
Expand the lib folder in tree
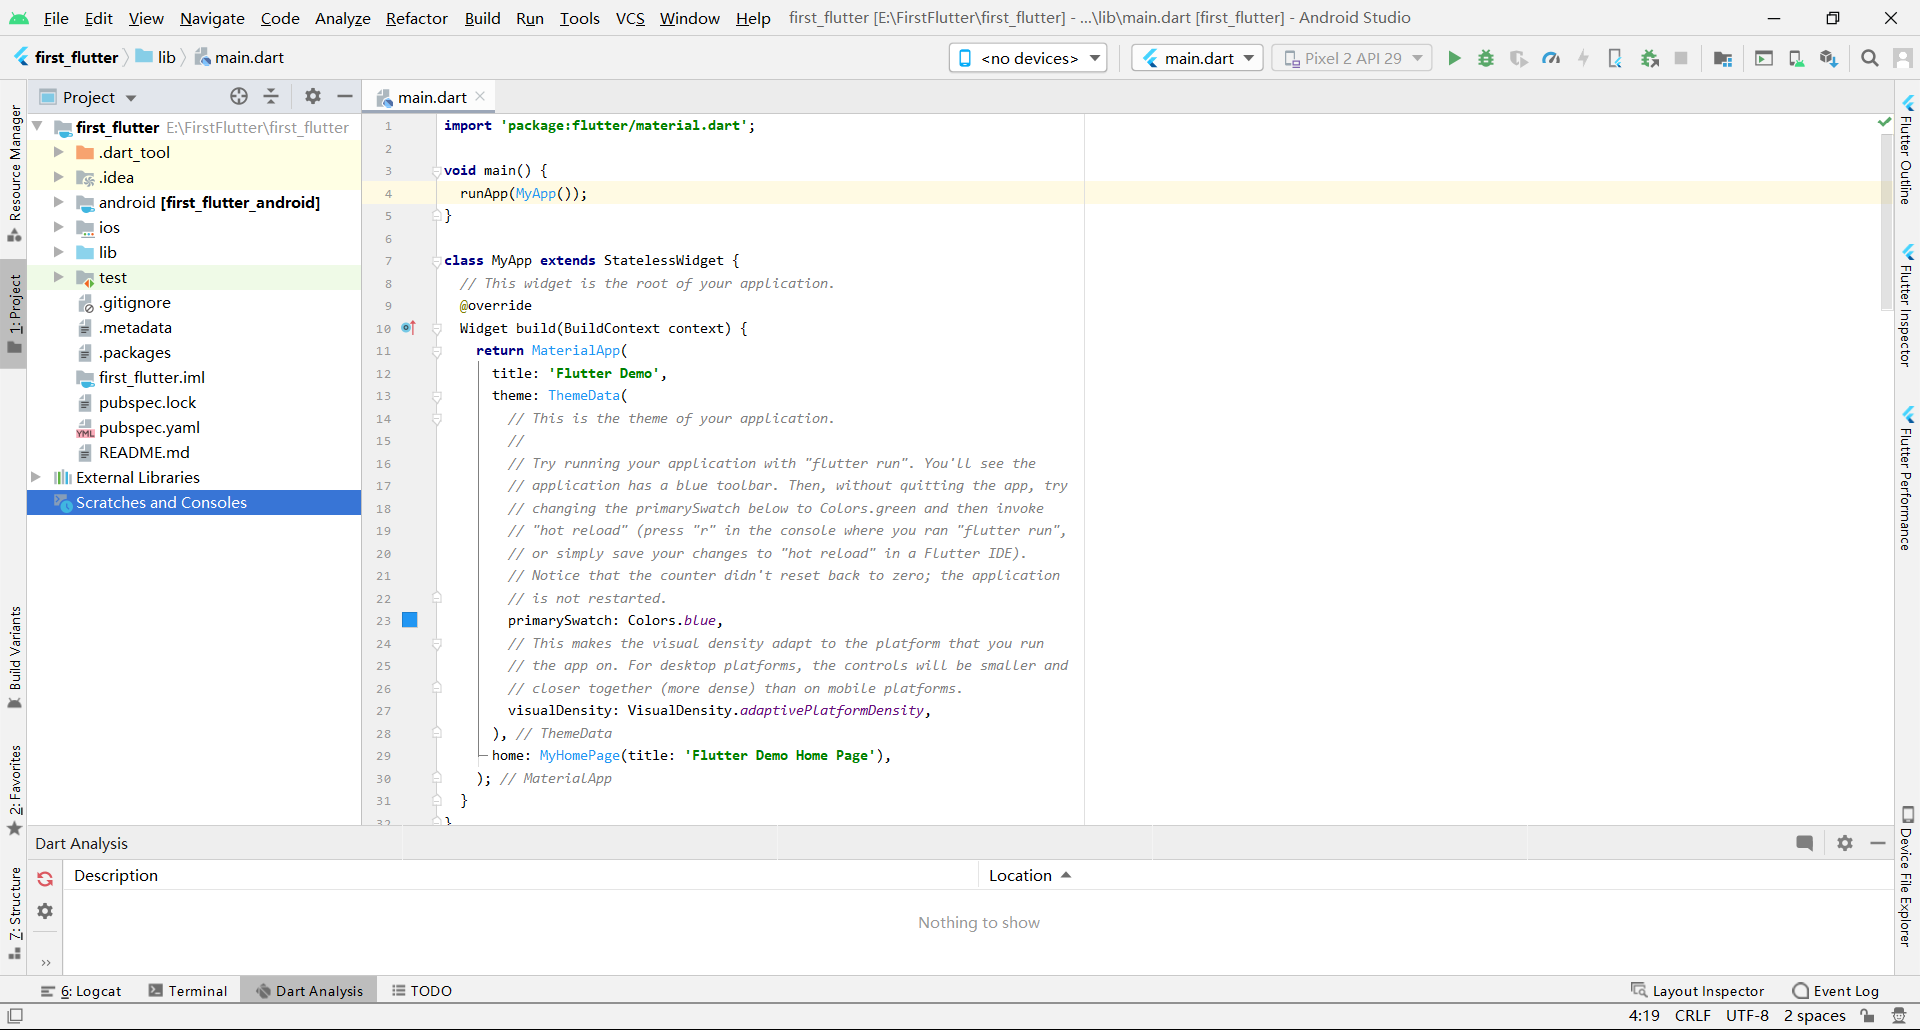pos(58,252)
